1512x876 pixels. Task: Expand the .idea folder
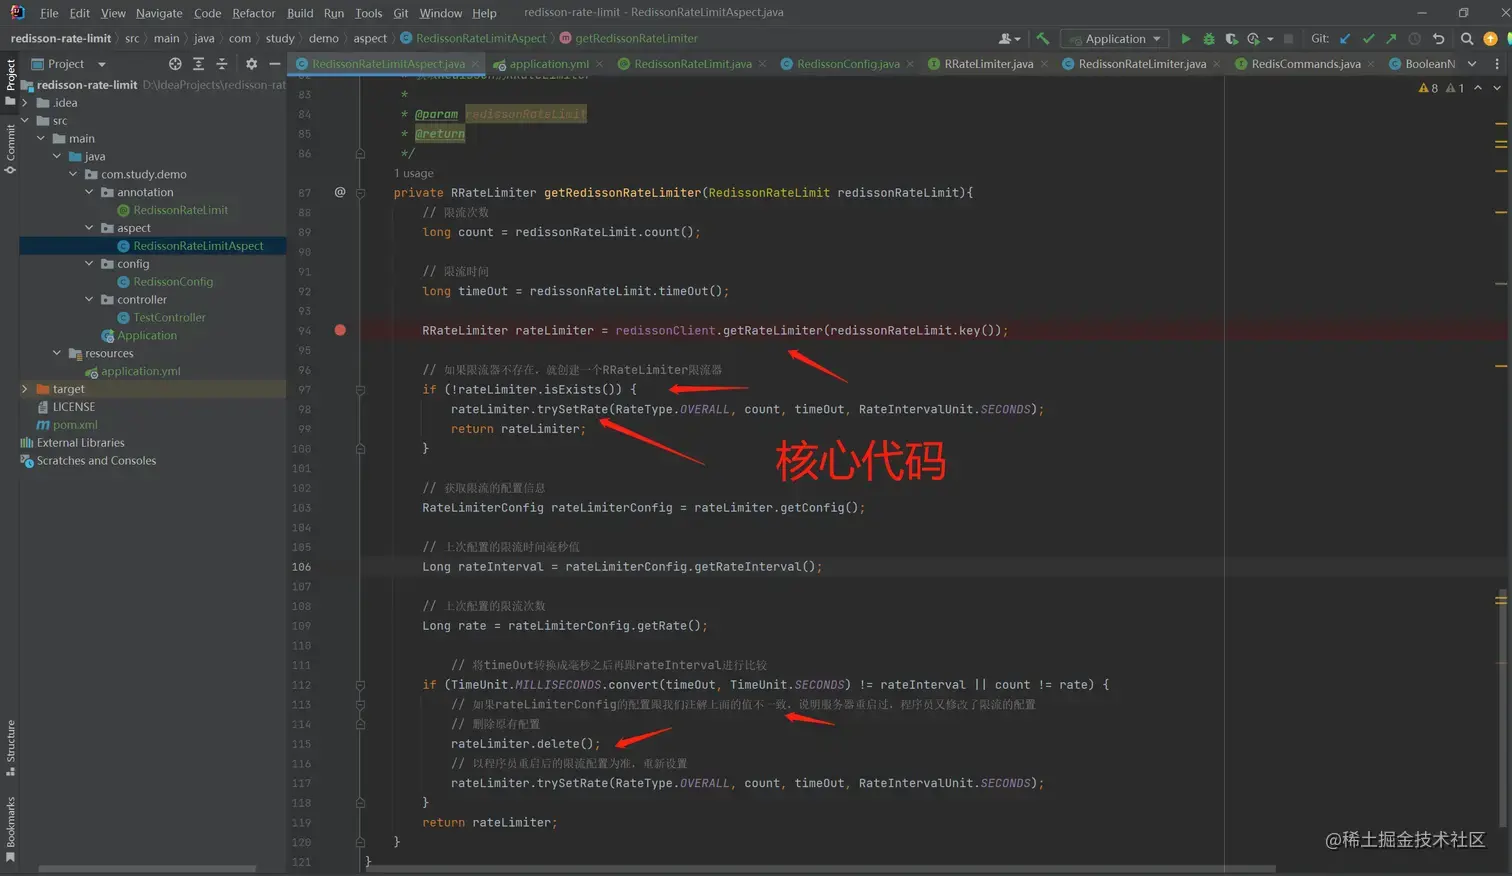click(25, 103)
